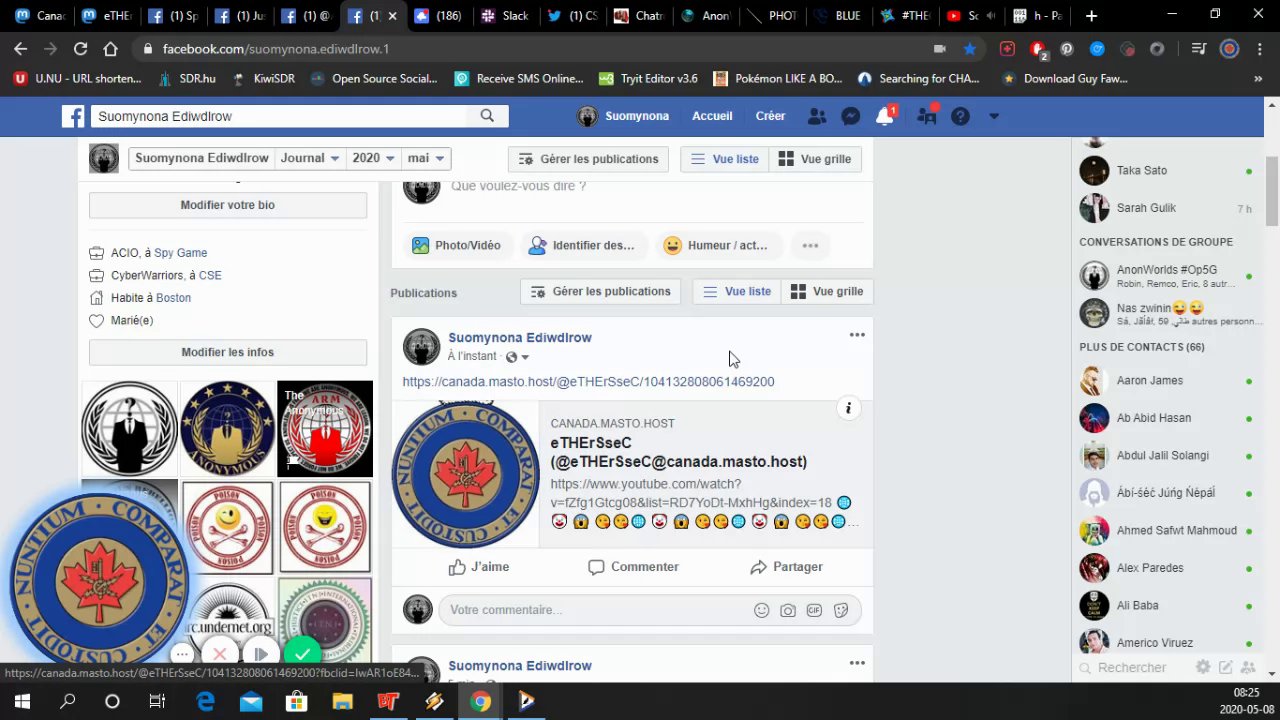Click the green checkmark overlay button
1280x720 pixels.
(302, 653)
